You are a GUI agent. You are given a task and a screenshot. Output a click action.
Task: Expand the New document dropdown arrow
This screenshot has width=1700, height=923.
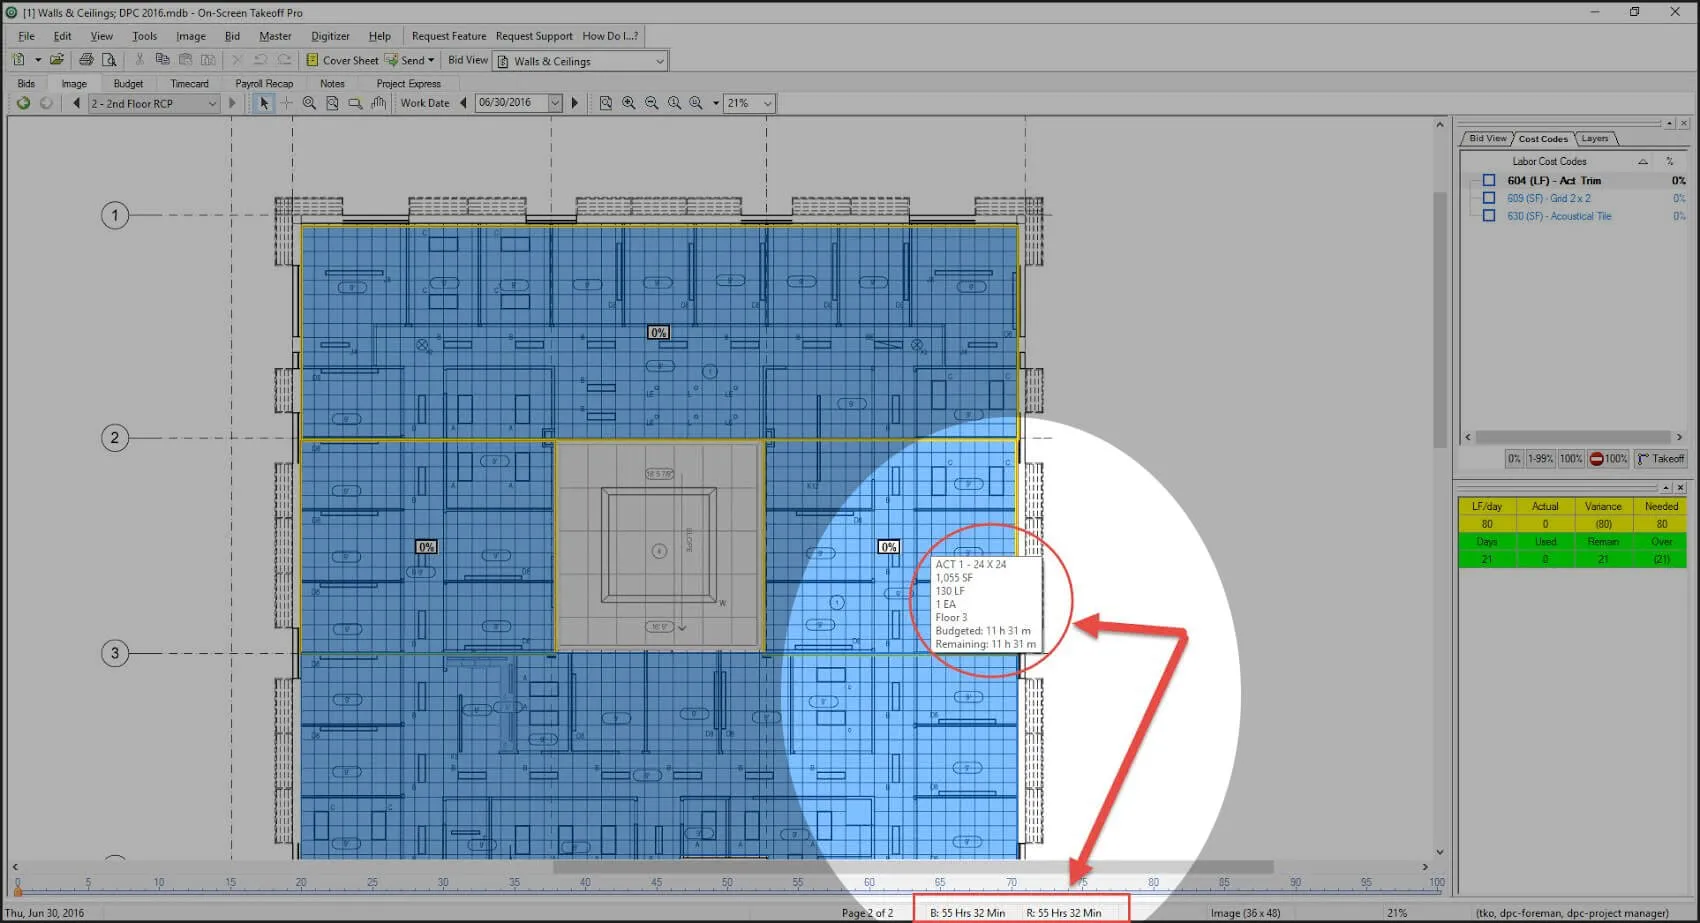38,60
